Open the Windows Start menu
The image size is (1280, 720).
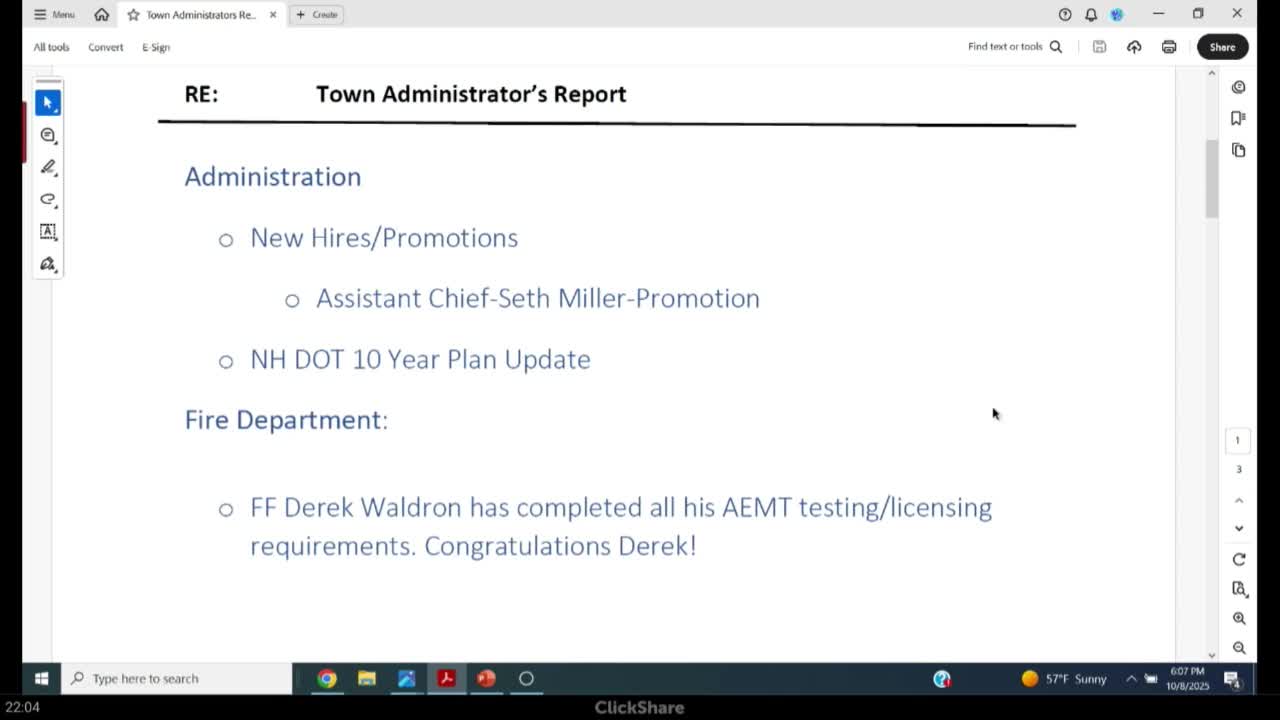pyautogui.click(x=41, y=678)
